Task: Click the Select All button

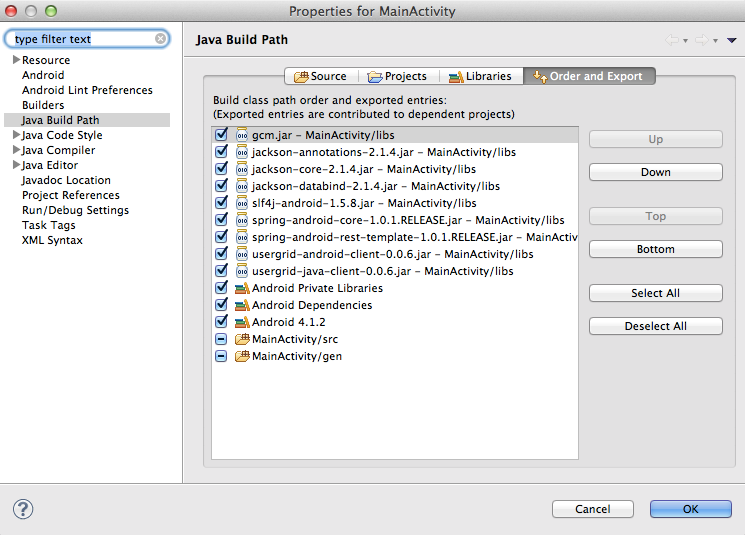Action: click(x=656, y=293)
